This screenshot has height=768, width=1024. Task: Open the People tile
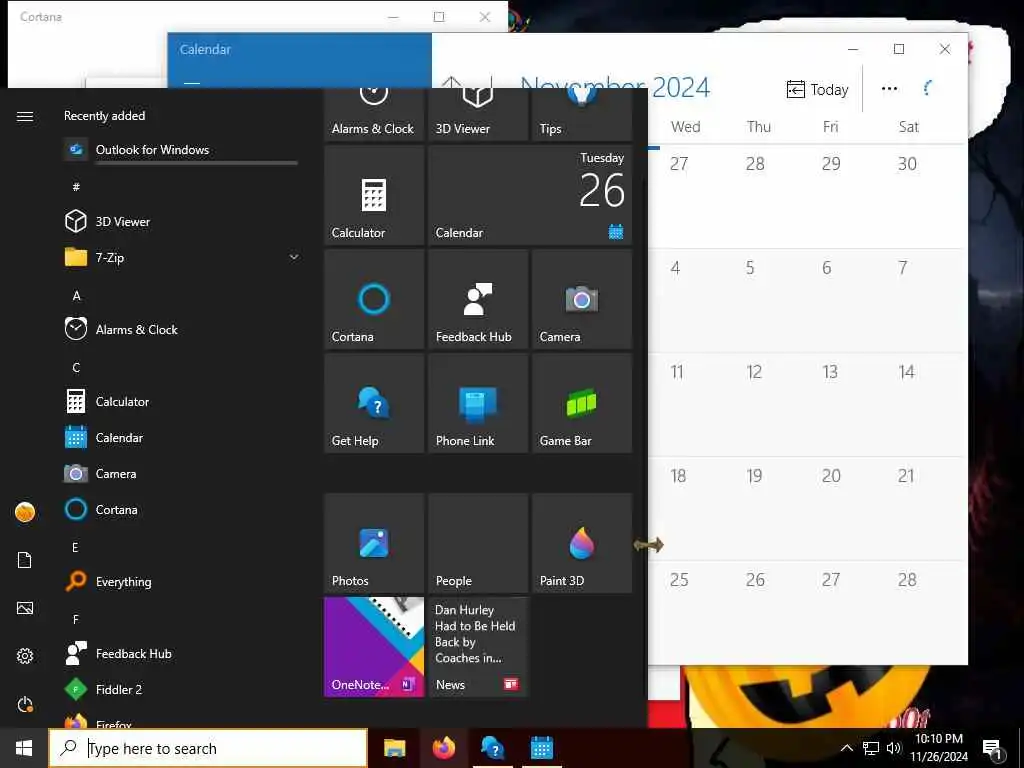(x=478, y=543)
